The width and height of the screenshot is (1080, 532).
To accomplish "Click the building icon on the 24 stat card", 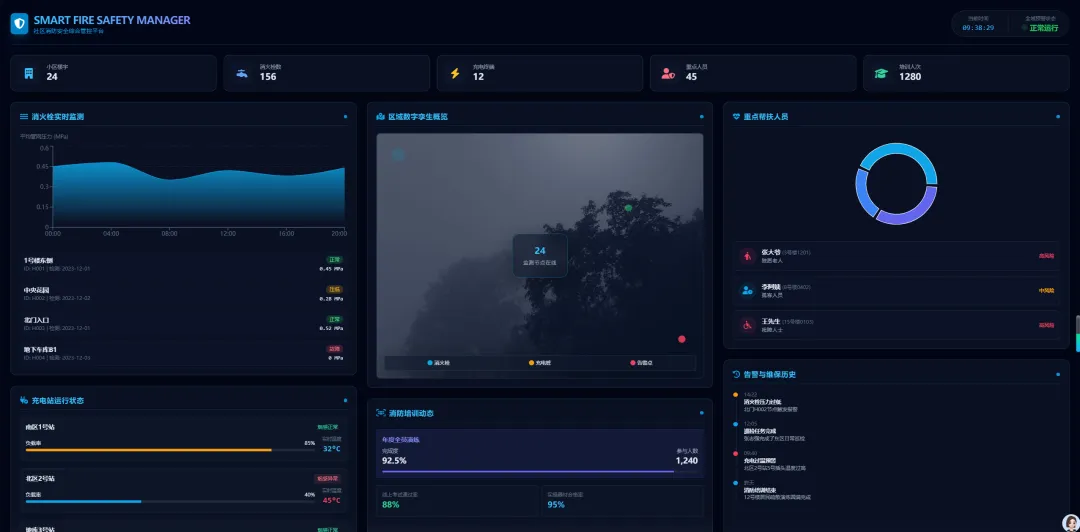I will pos(29,73).
